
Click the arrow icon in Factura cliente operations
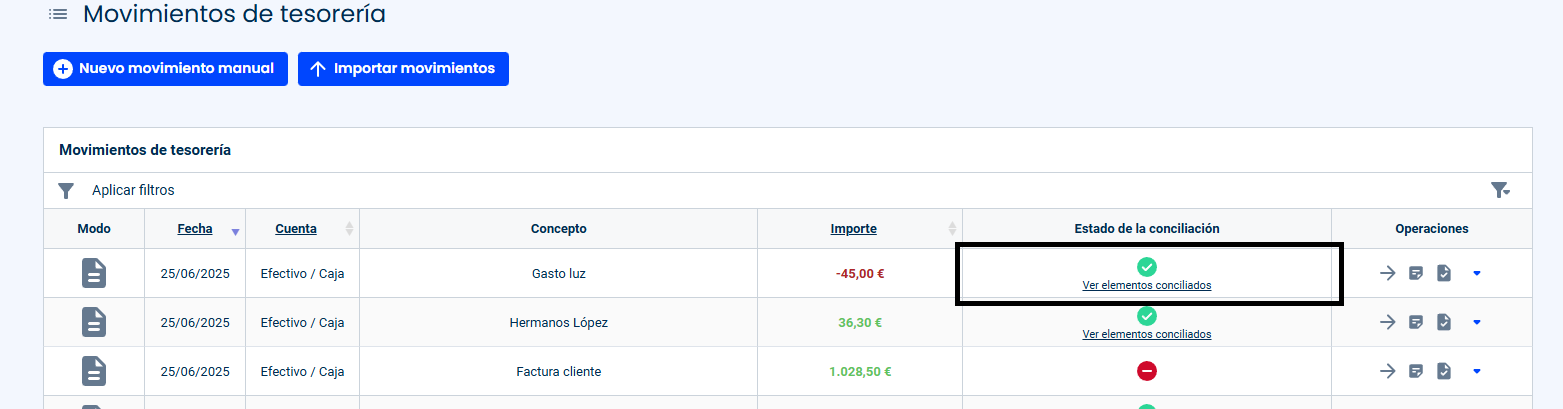click(x=1387, y=371)
